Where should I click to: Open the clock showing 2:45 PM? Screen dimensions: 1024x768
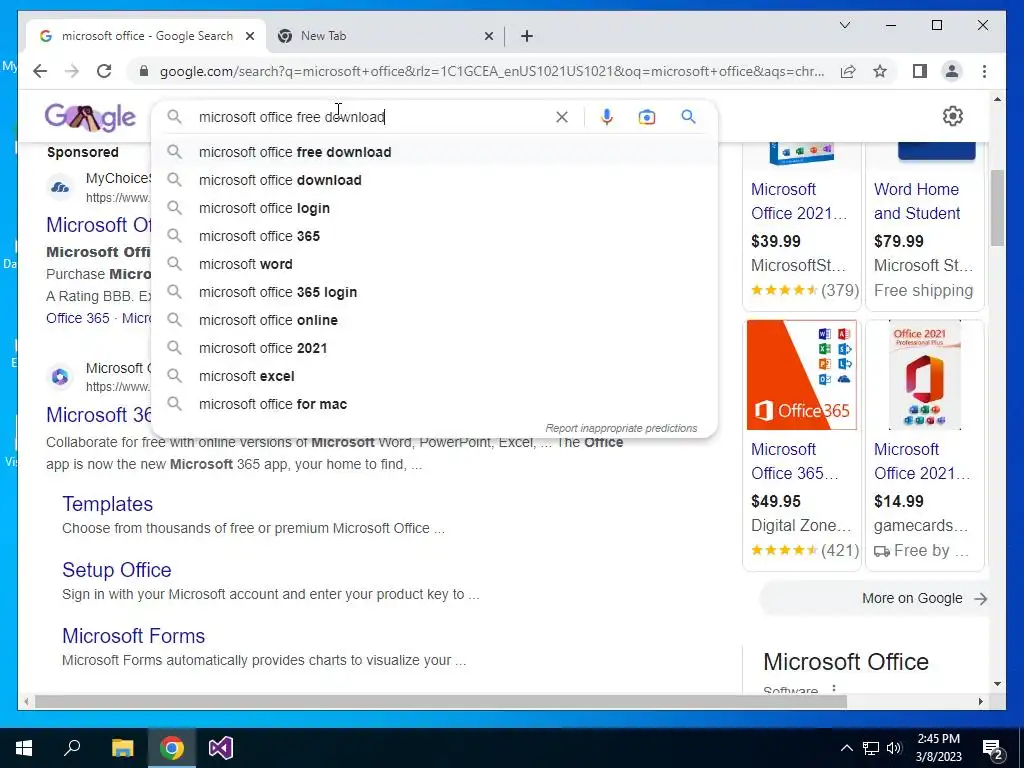point(938,748)
